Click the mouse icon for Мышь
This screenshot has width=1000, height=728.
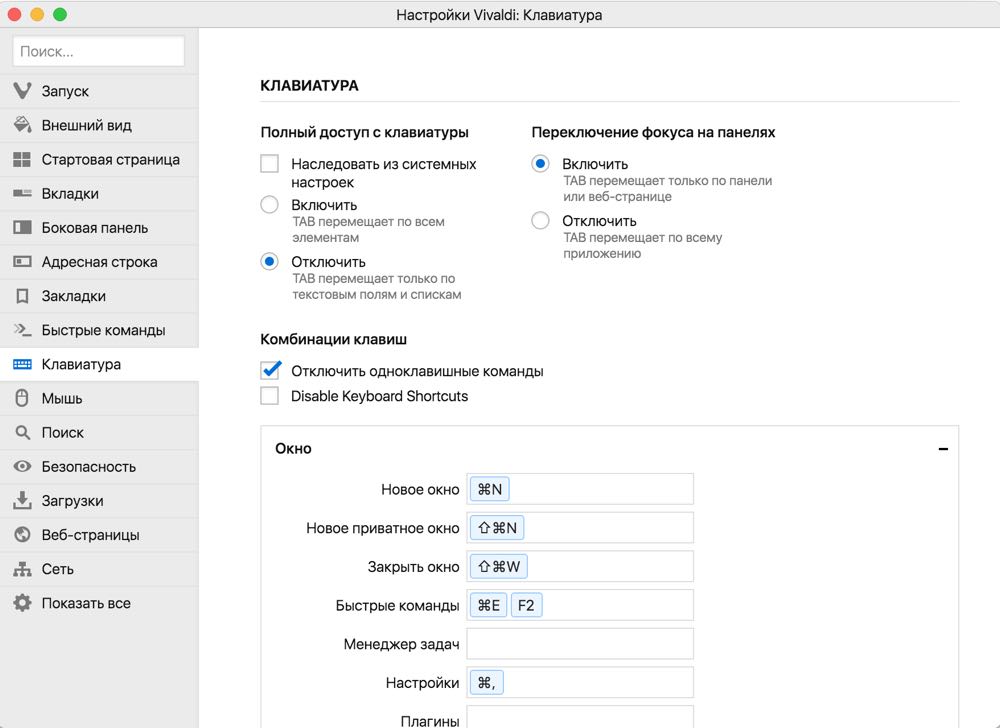point(22,398)
